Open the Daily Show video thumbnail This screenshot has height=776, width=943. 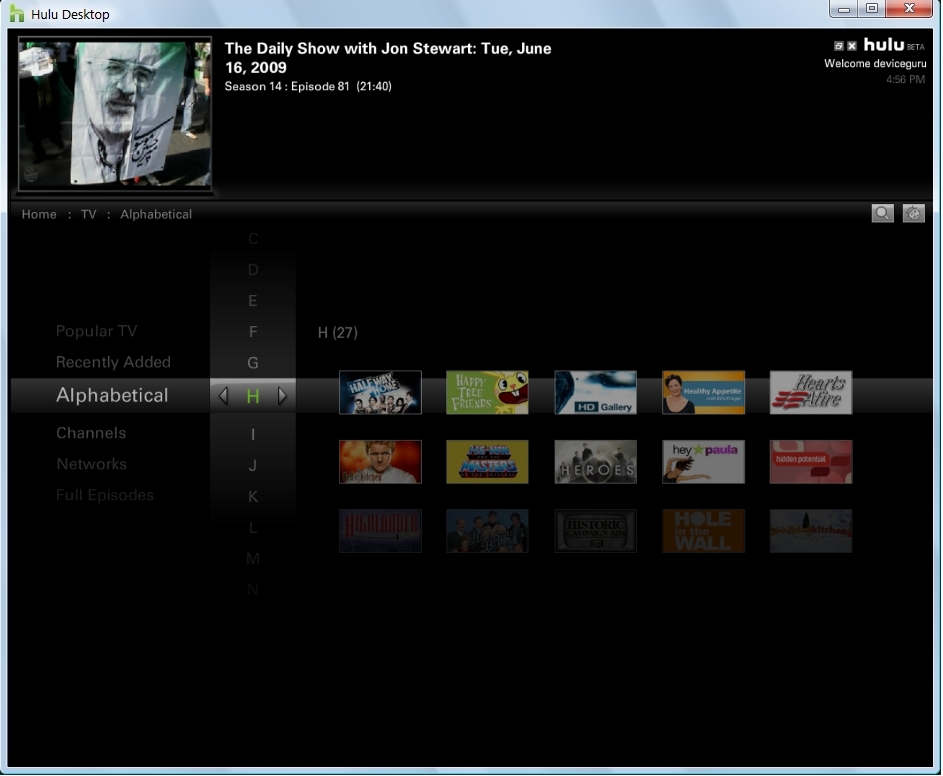[115, 114]
